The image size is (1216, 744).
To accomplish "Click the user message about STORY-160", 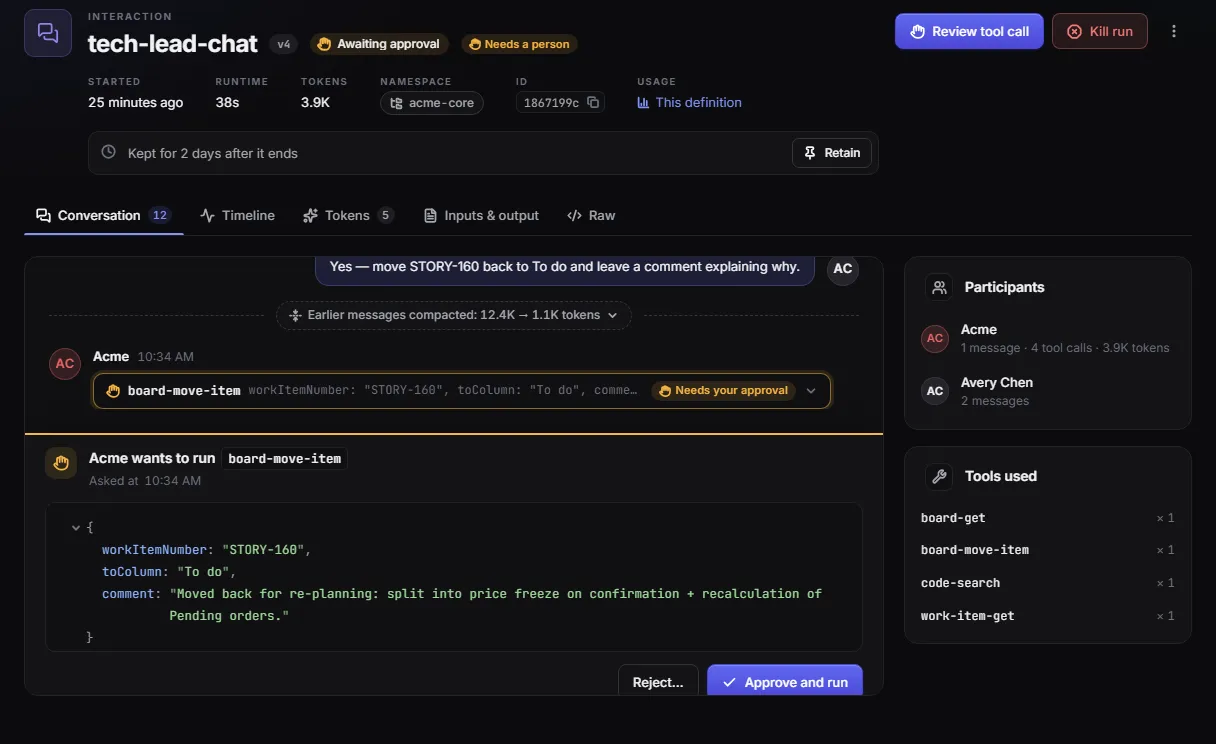I will click(x=565, y=269).
